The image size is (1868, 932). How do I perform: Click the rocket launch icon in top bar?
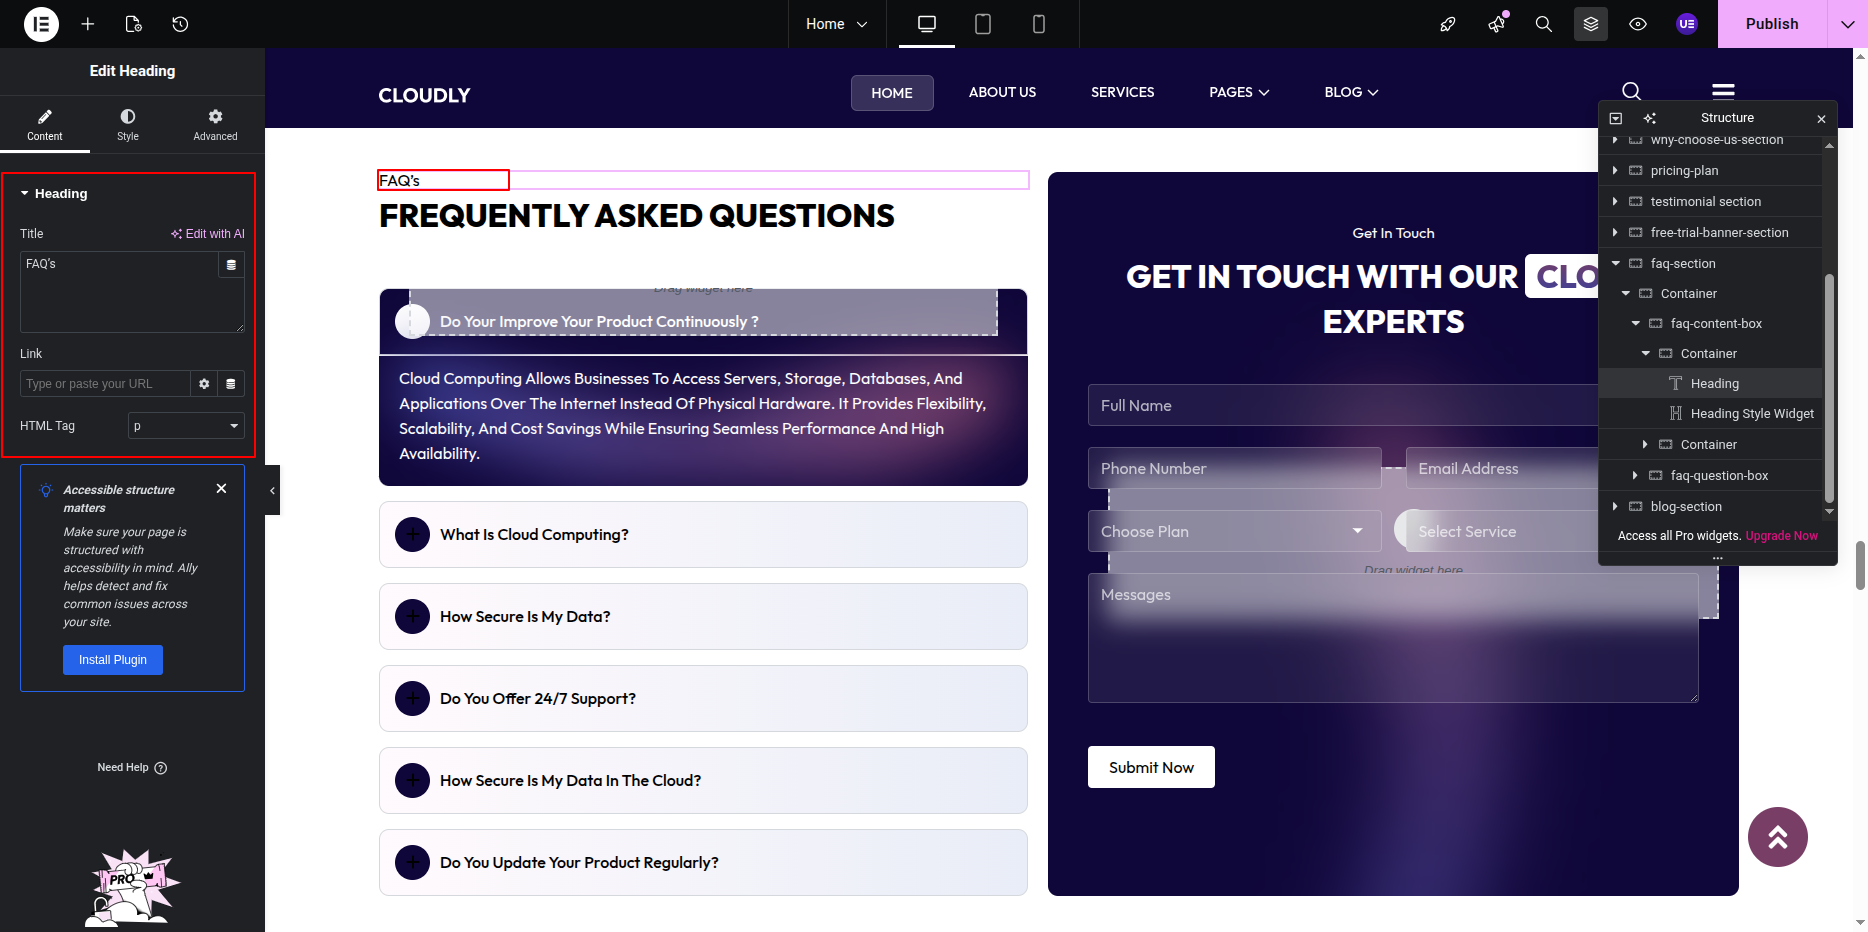click(x=1447, y=24)
